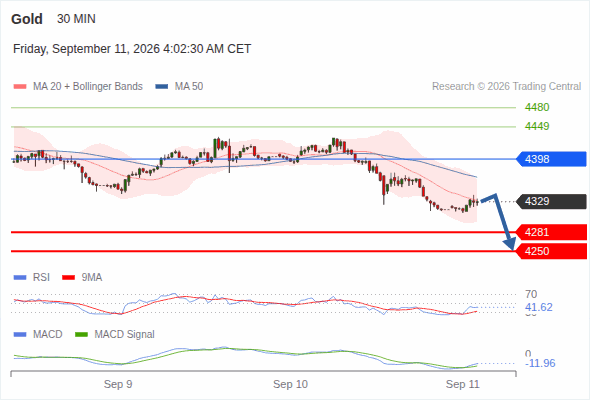
Task: Click the RSI legend color swatch
Action: pos(20,278)
